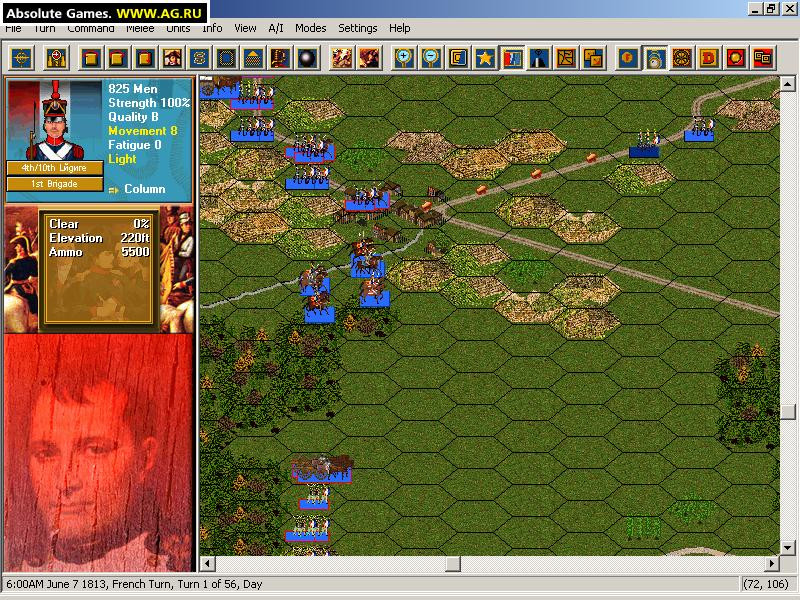
Task: Click the "Column" formation label
Action: click(x=145, y=189)
